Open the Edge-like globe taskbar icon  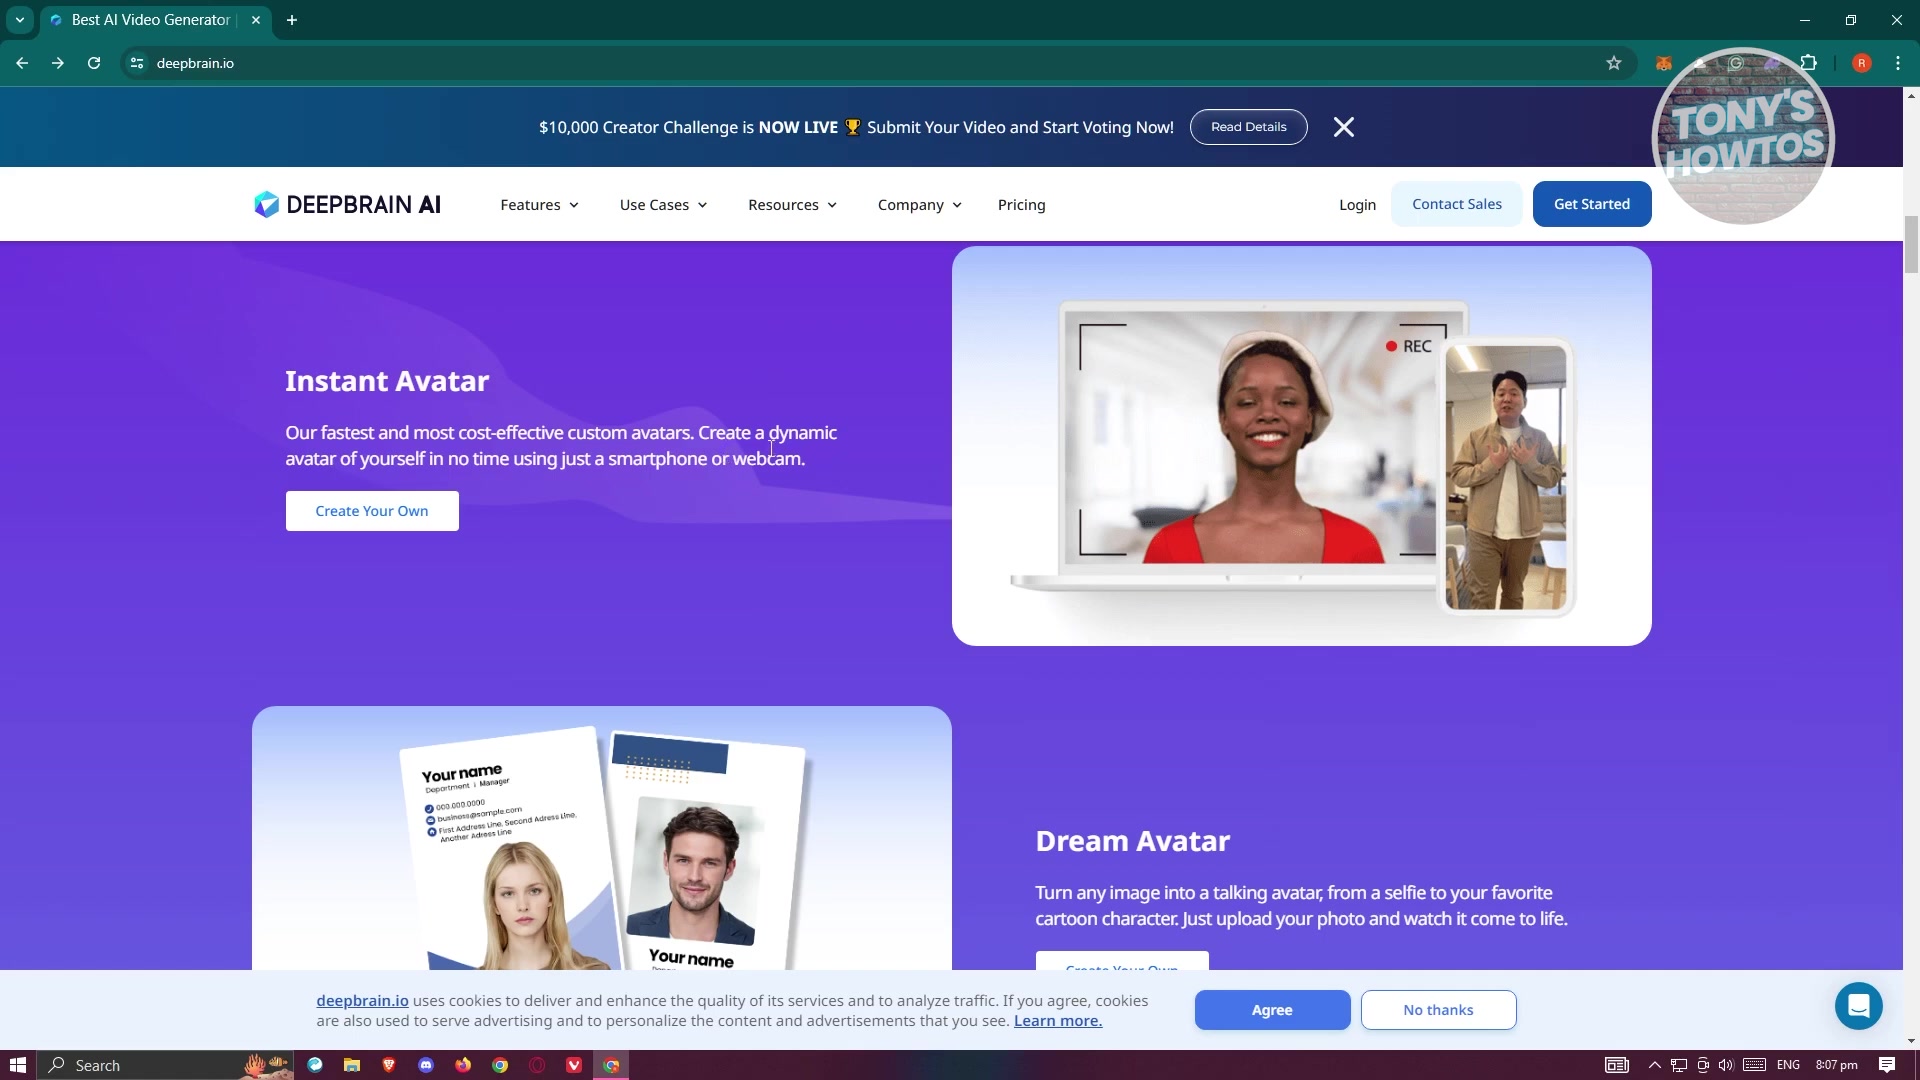click(315, 1065)
